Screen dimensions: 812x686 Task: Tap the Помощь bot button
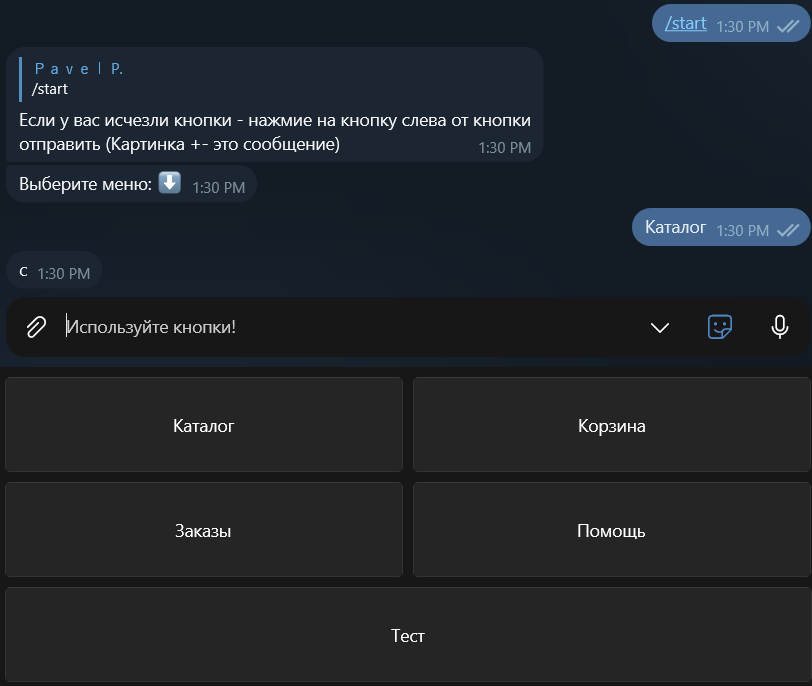(610, 529)
